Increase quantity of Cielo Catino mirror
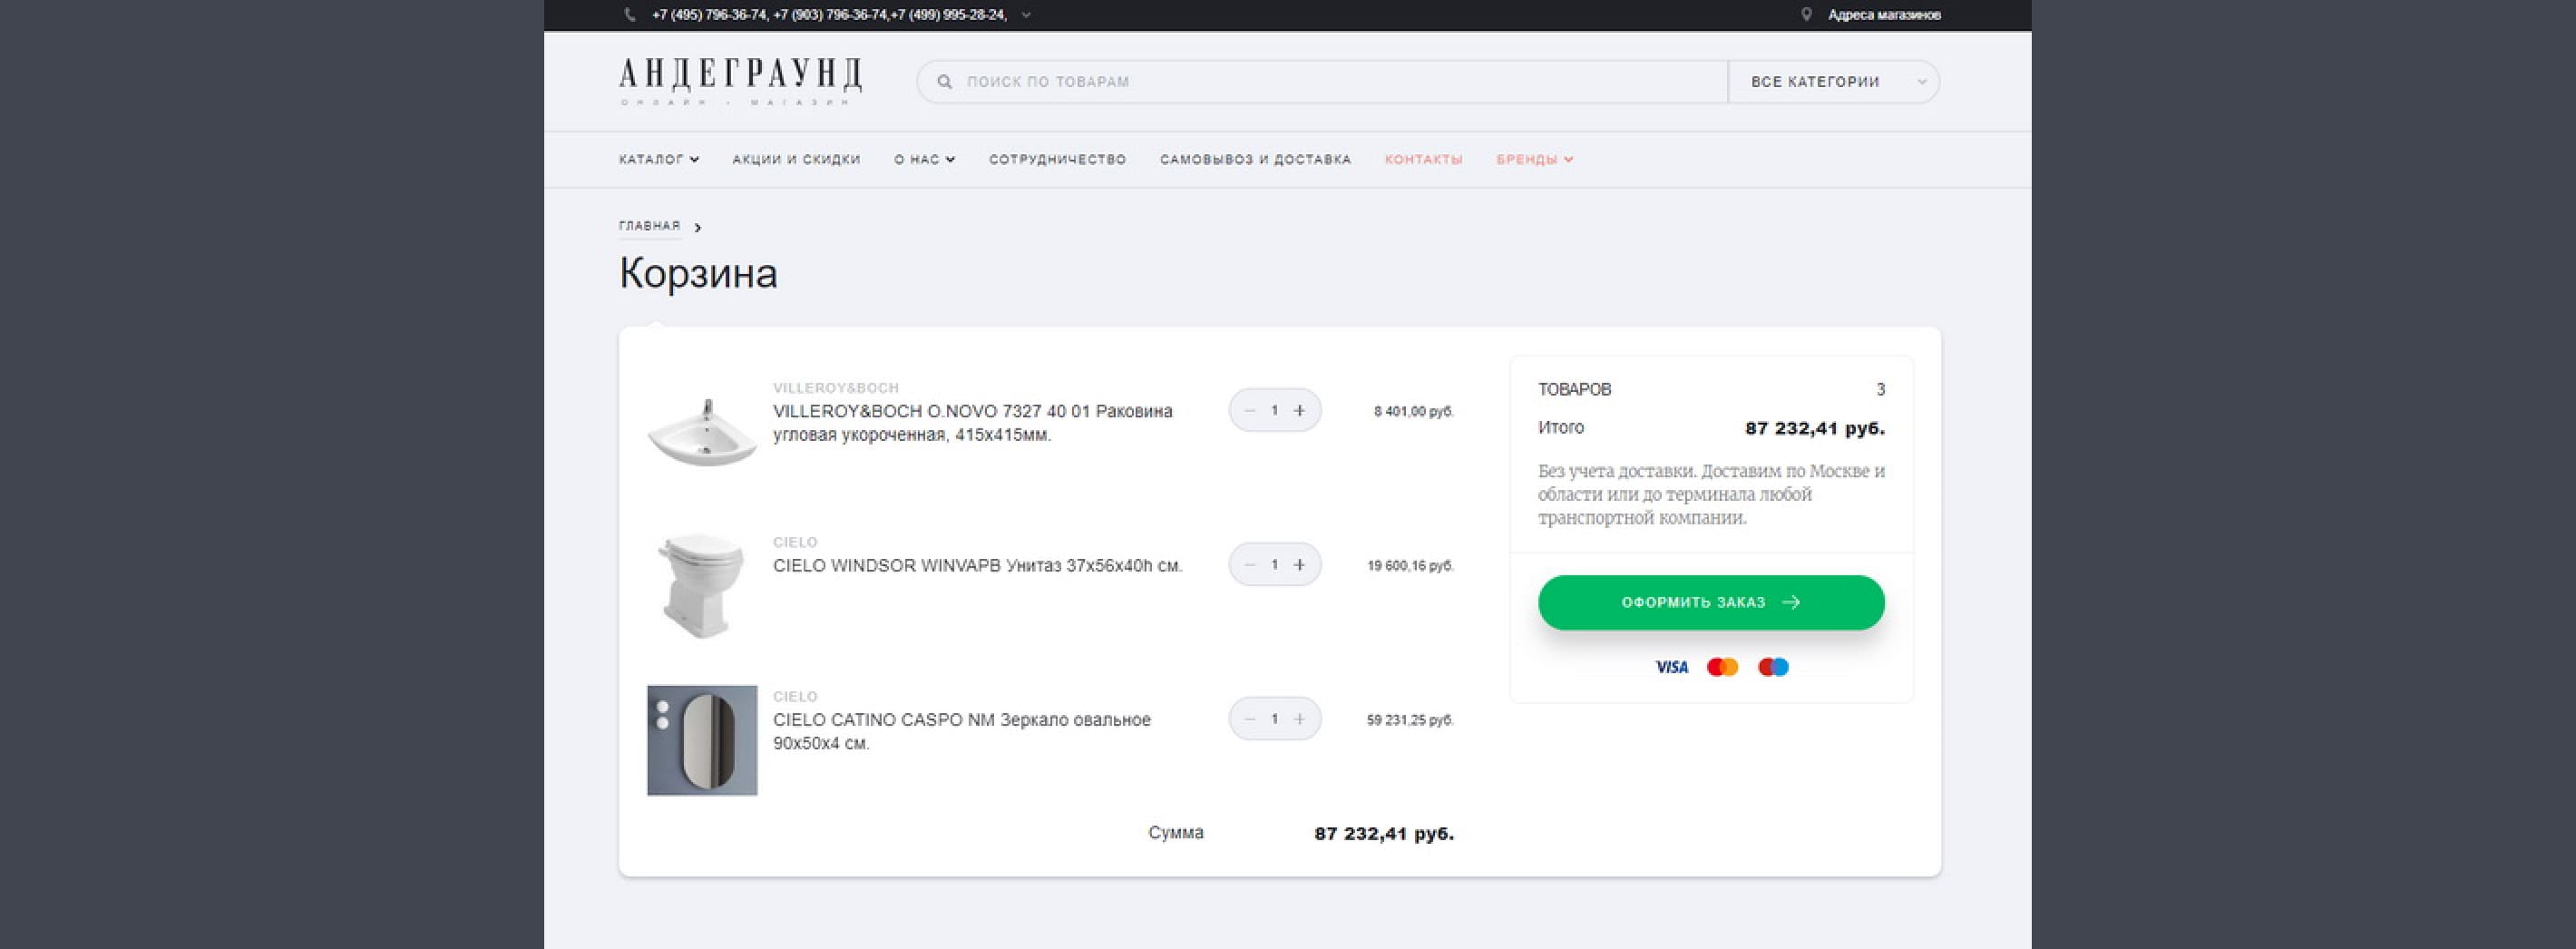Screen dimensions: 2576x949 [1299, 719]
